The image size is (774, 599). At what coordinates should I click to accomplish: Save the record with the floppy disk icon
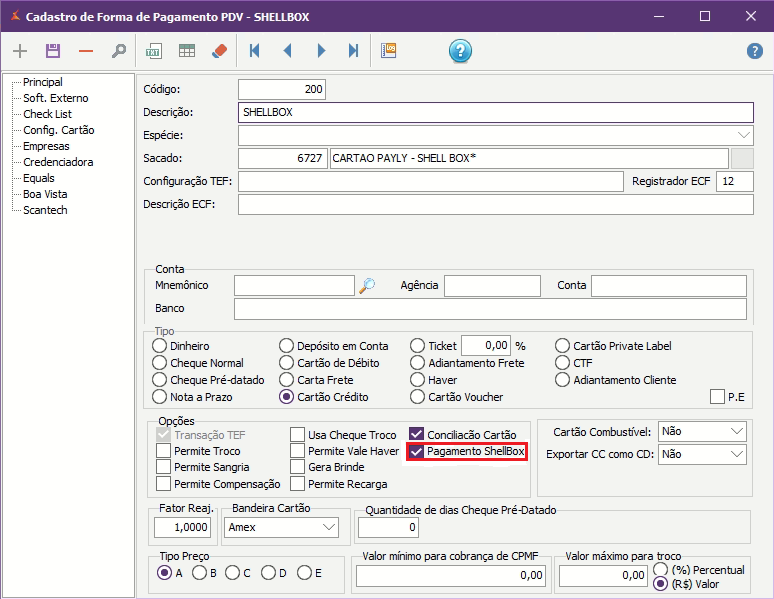[x=53, y=51]
